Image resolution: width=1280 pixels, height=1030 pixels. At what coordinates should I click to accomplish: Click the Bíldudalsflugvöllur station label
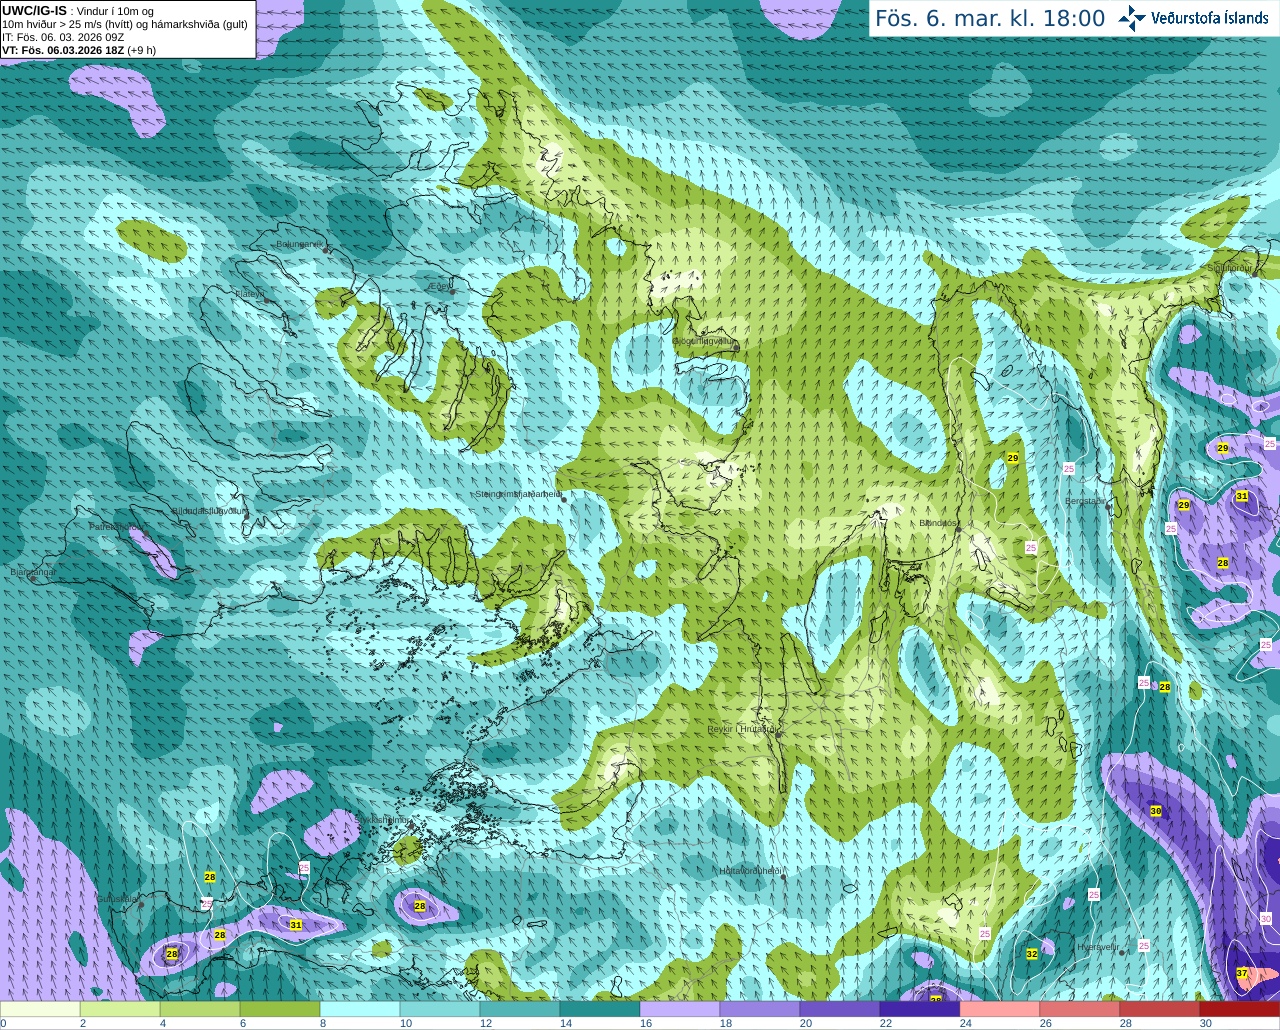(210, 511)
